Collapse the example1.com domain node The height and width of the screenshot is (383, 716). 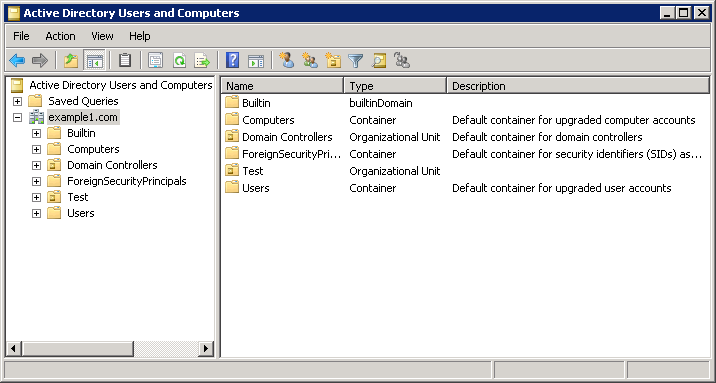click(17, 117)
